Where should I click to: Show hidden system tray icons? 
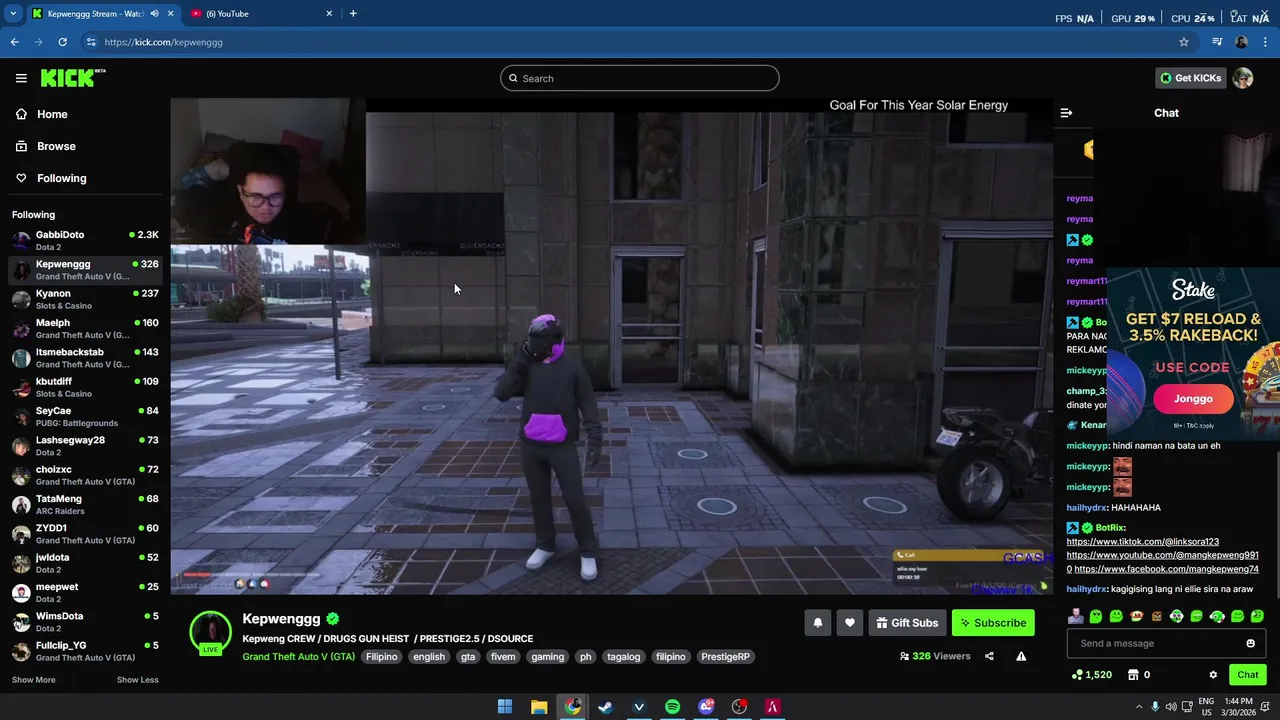click(1138, 707)
